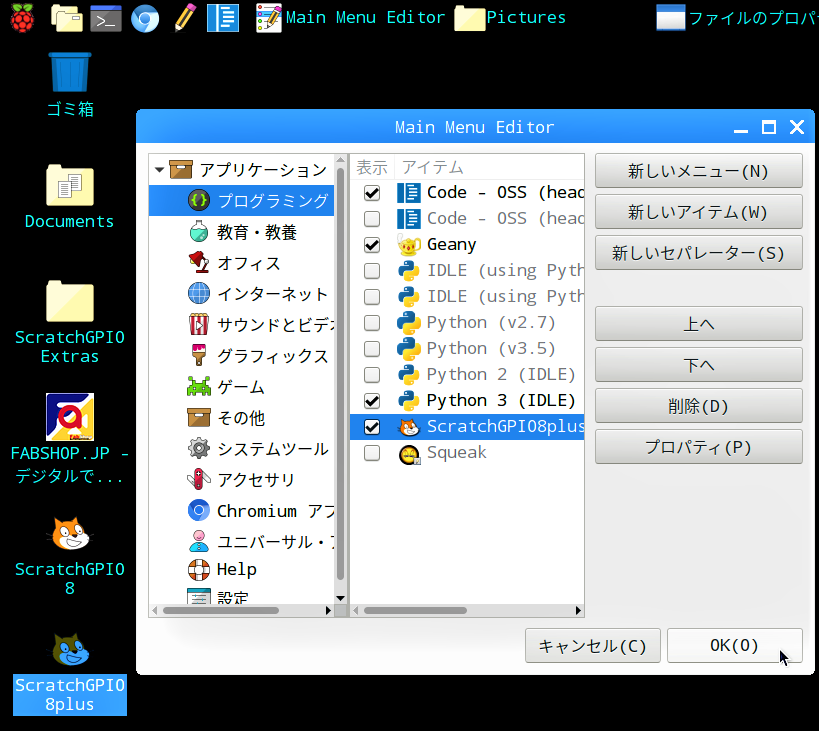819x731 pixels.
Task: Select the Squeak list item
Action: click(x=467, y=453)
